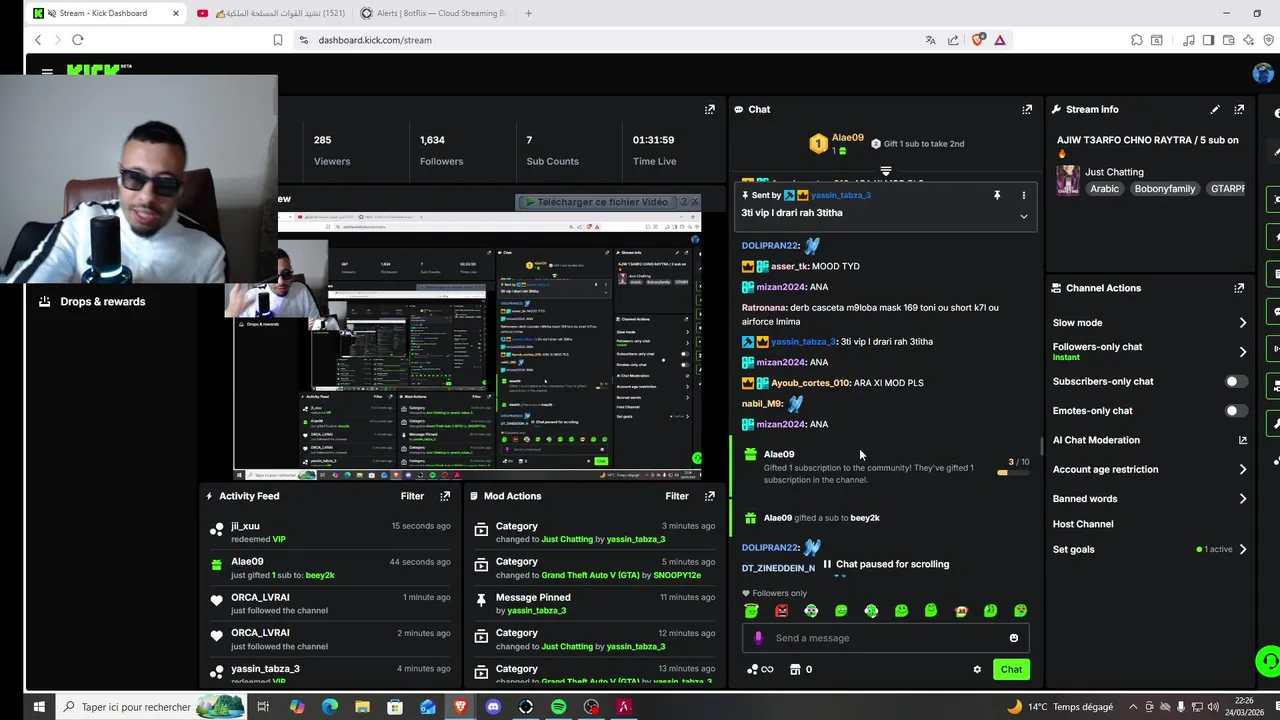Image resolution: width=1280 pixels, height=720 pixels.
Task: Expand Account age restriction settings
Action: [x=1242, y=469]
